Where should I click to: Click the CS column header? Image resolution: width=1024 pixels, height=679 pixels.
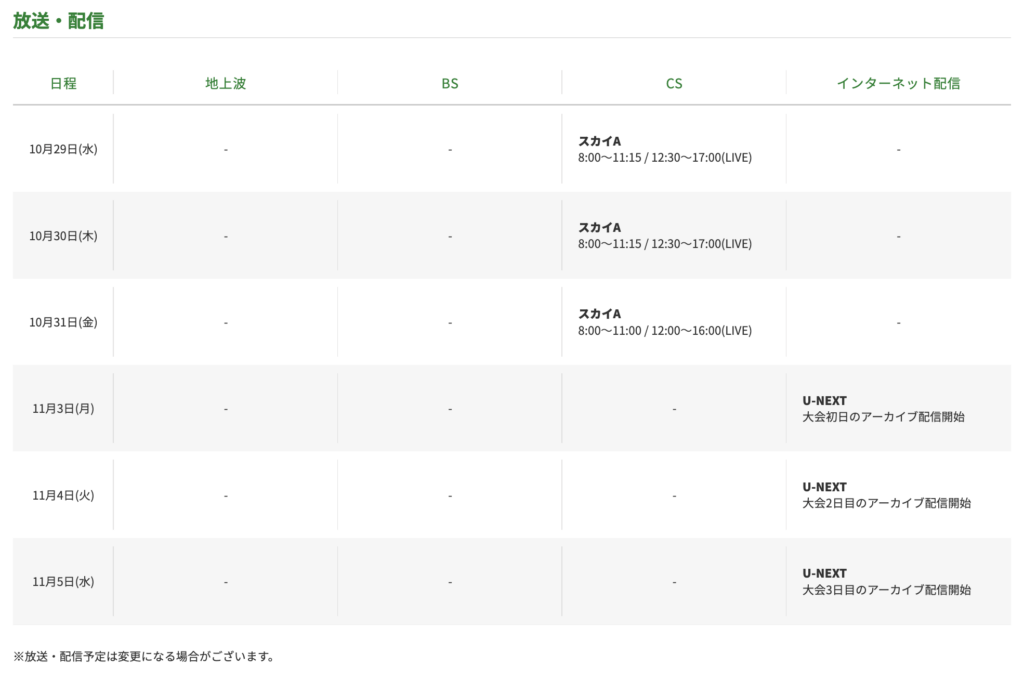click(x=674, y=83)
